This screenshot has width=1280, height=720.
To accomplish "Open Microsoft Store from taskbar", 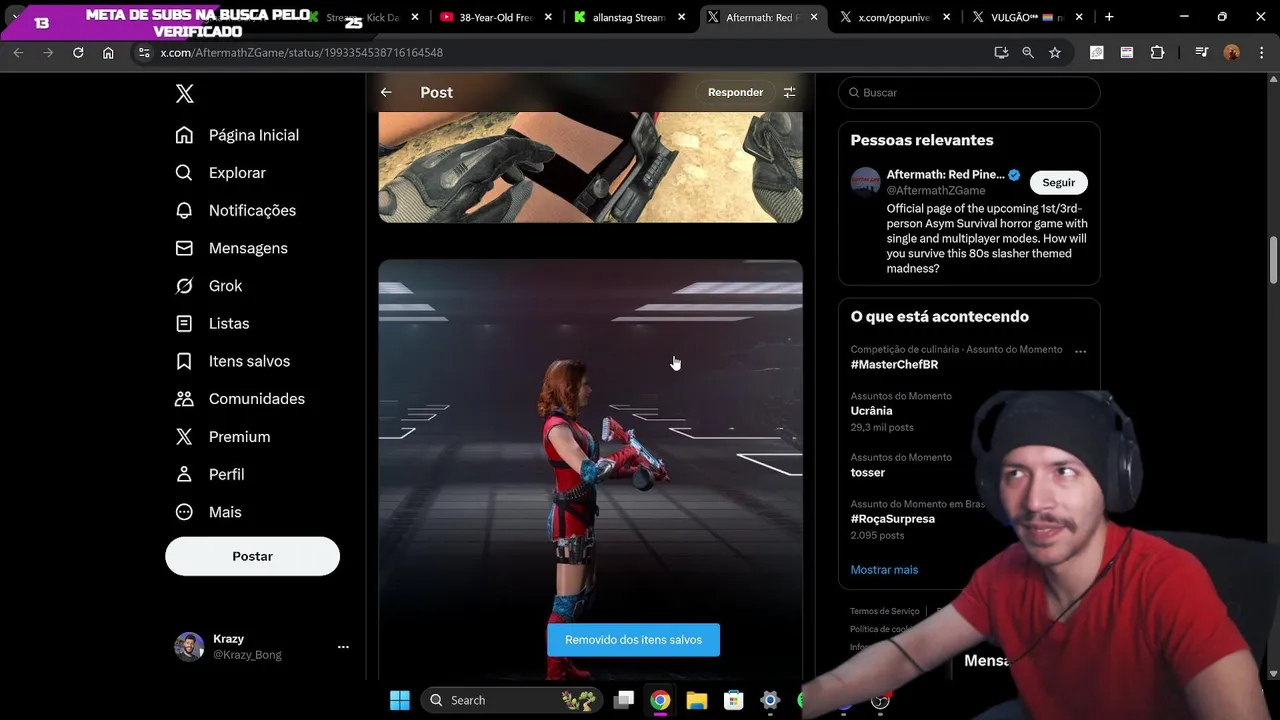I will [x=733, y=700].
